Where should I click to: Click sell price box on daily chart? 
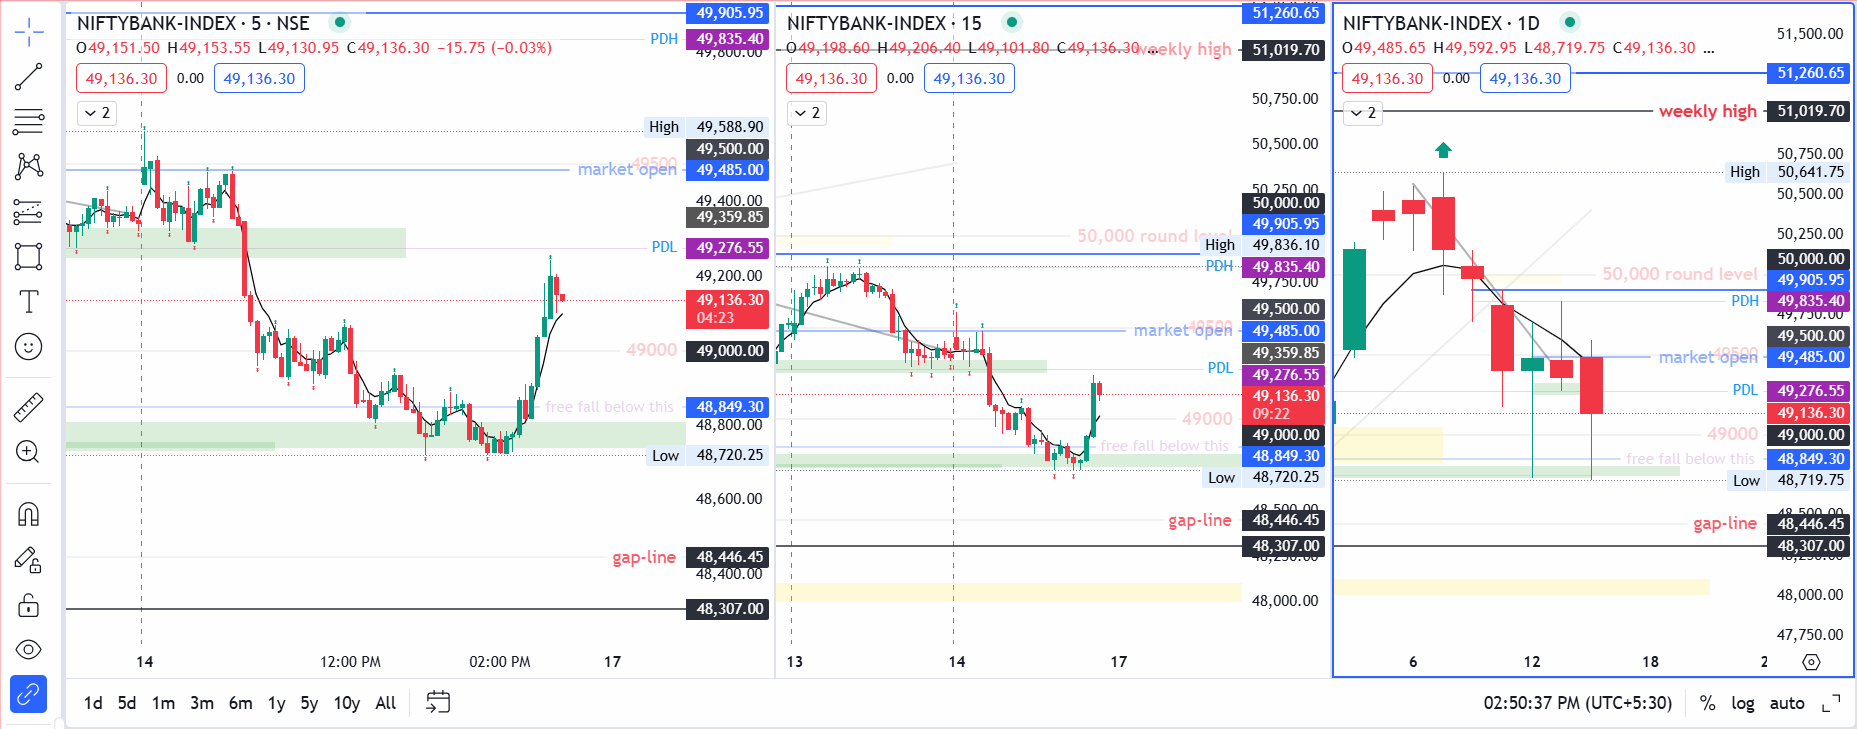tap(1387, 78)
